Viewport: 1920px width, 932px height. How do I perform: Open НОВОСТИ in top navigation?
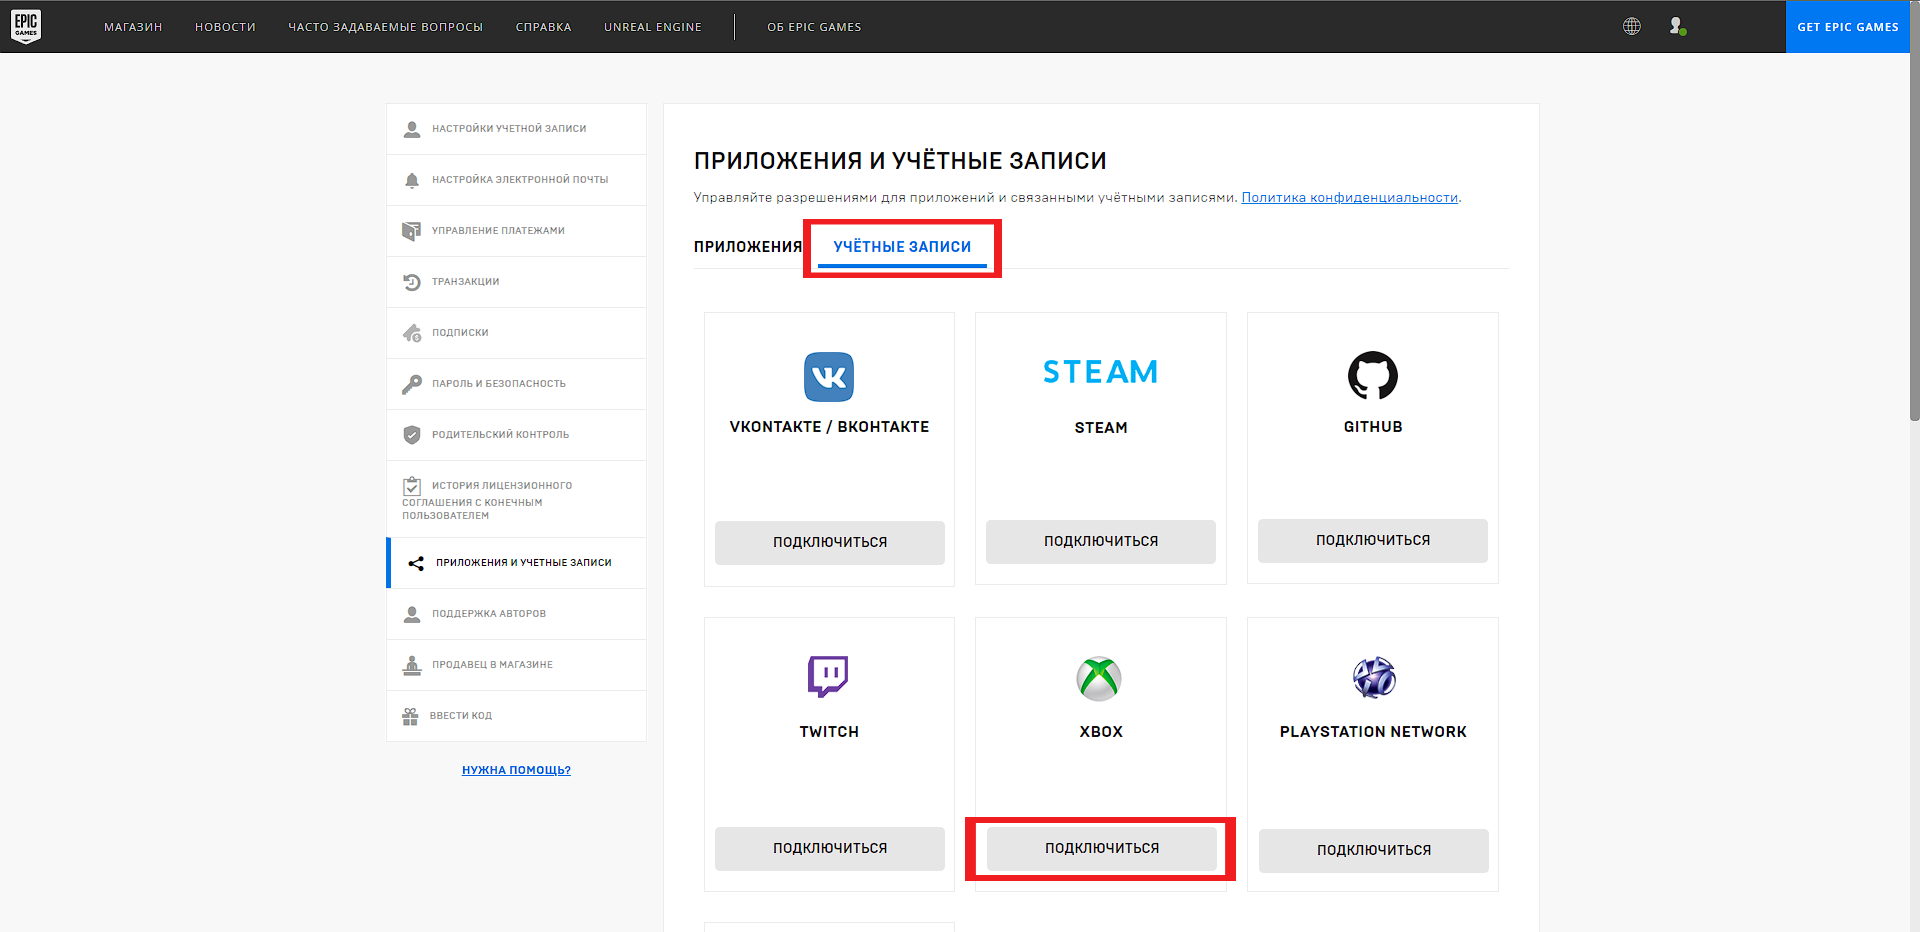[x=225, y=27]
